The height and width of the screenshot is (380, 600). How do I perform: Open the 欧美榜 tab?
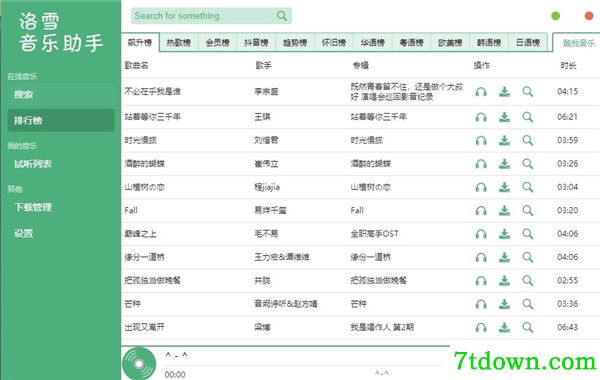point(450,42)
